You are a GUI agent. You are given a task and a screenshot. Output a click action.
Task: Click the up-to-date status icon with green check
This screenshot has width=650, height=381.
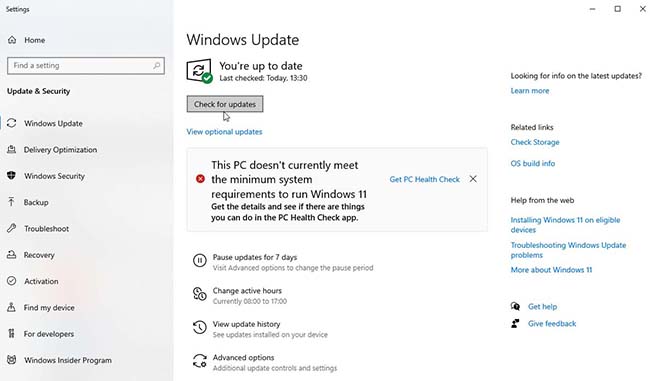point(199,71)
